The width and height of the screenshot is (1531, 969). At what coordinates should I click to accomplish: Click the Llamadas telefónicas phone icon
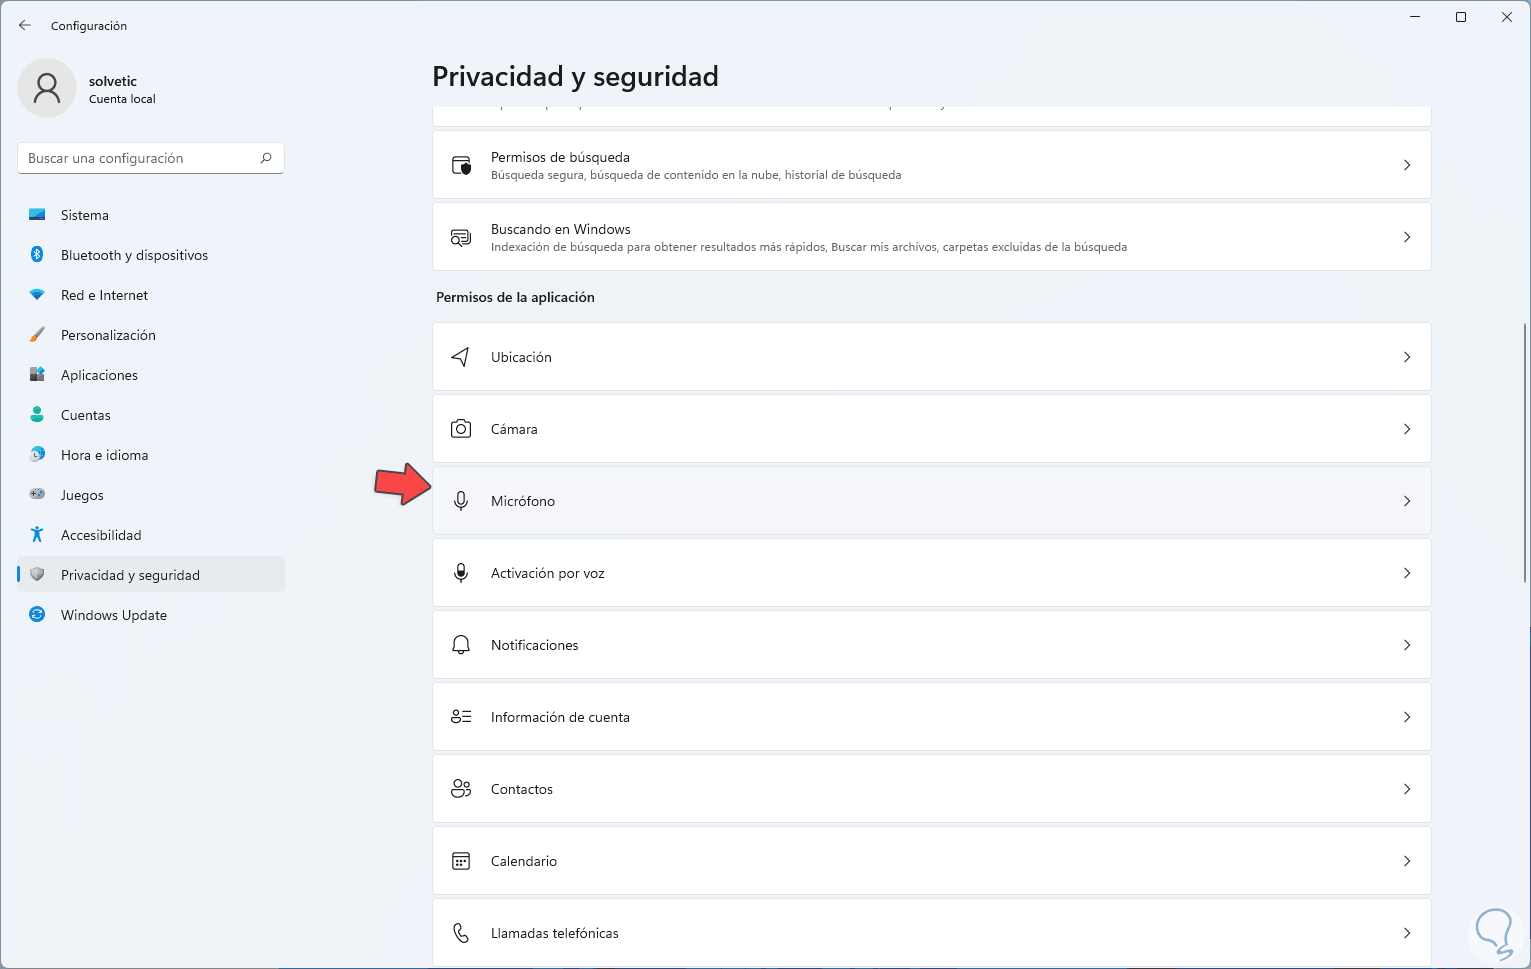tap(461, 933)
